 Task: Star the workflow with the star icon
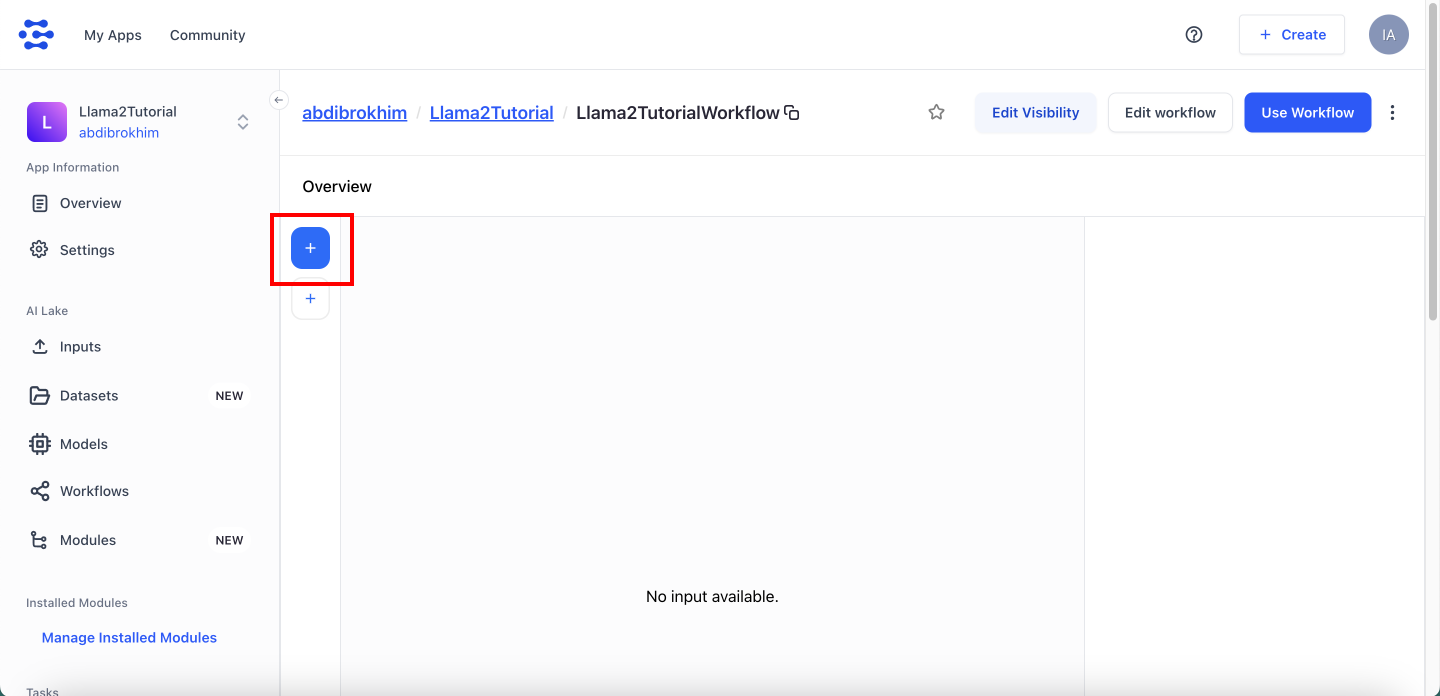pos(936,112)
